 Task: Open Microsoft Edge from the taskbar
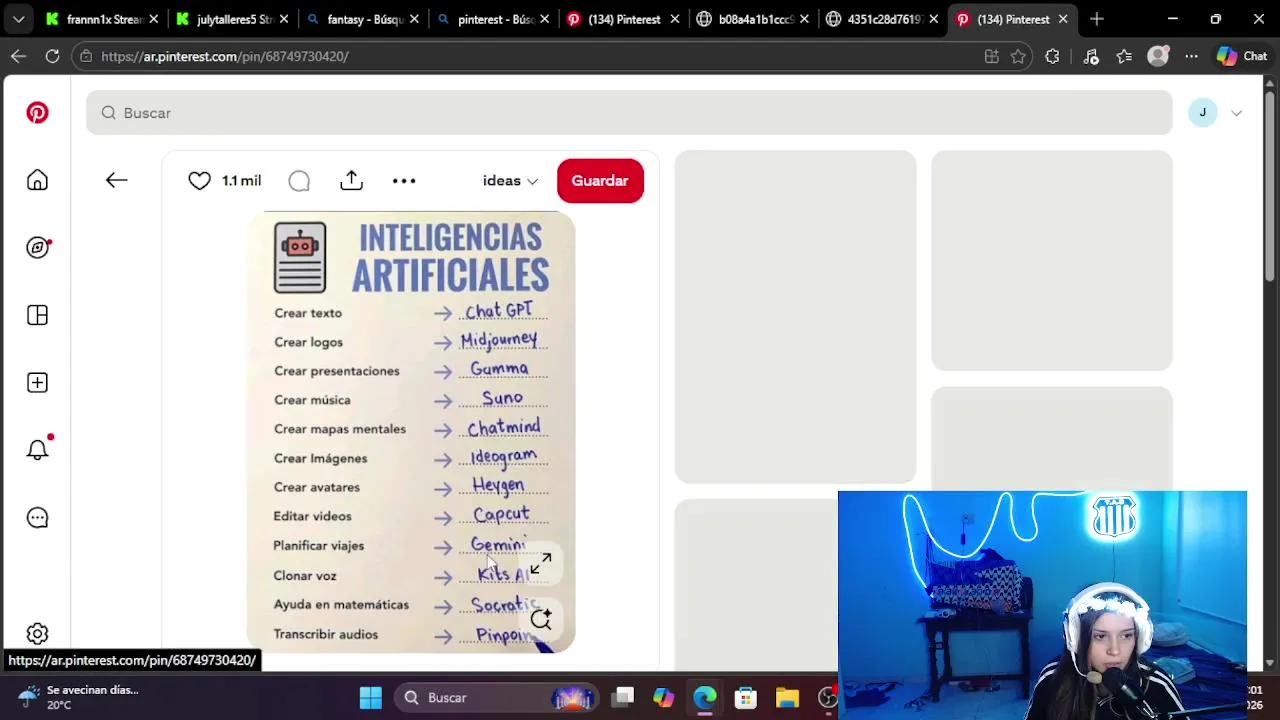coord(705,698)
